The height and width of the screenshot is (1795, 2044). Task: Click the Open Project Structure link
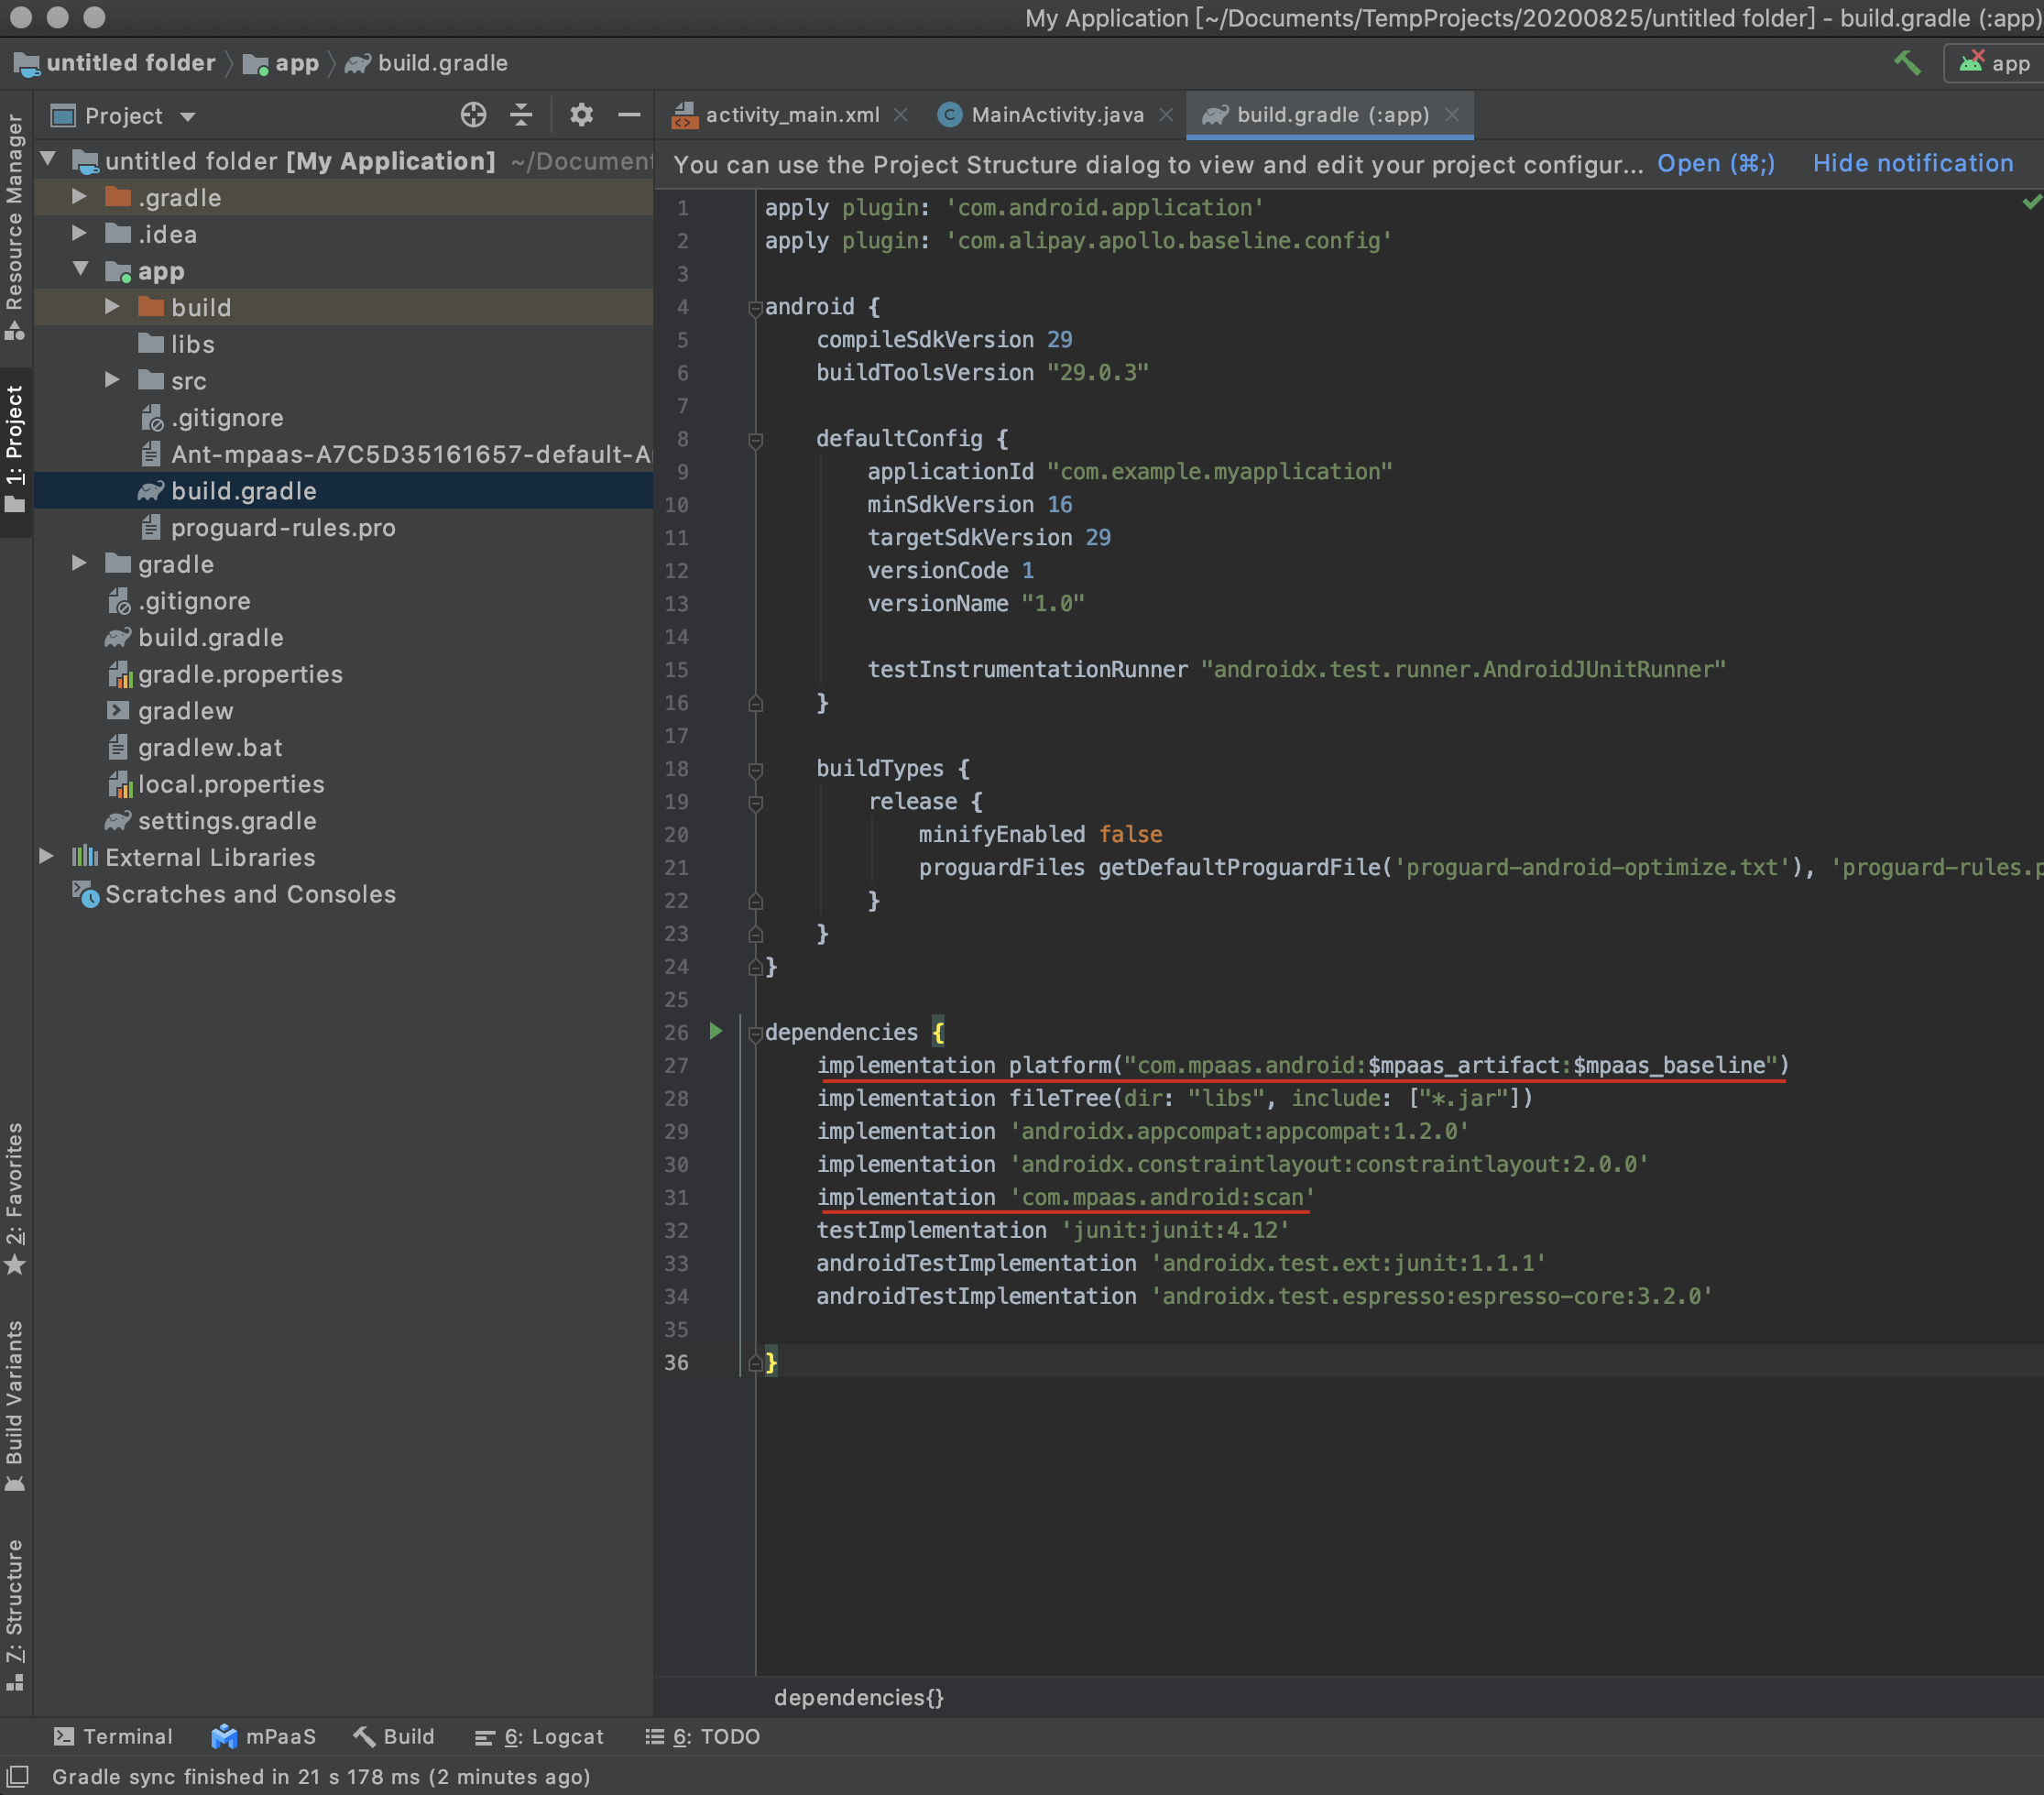[x=1715, y=163]
